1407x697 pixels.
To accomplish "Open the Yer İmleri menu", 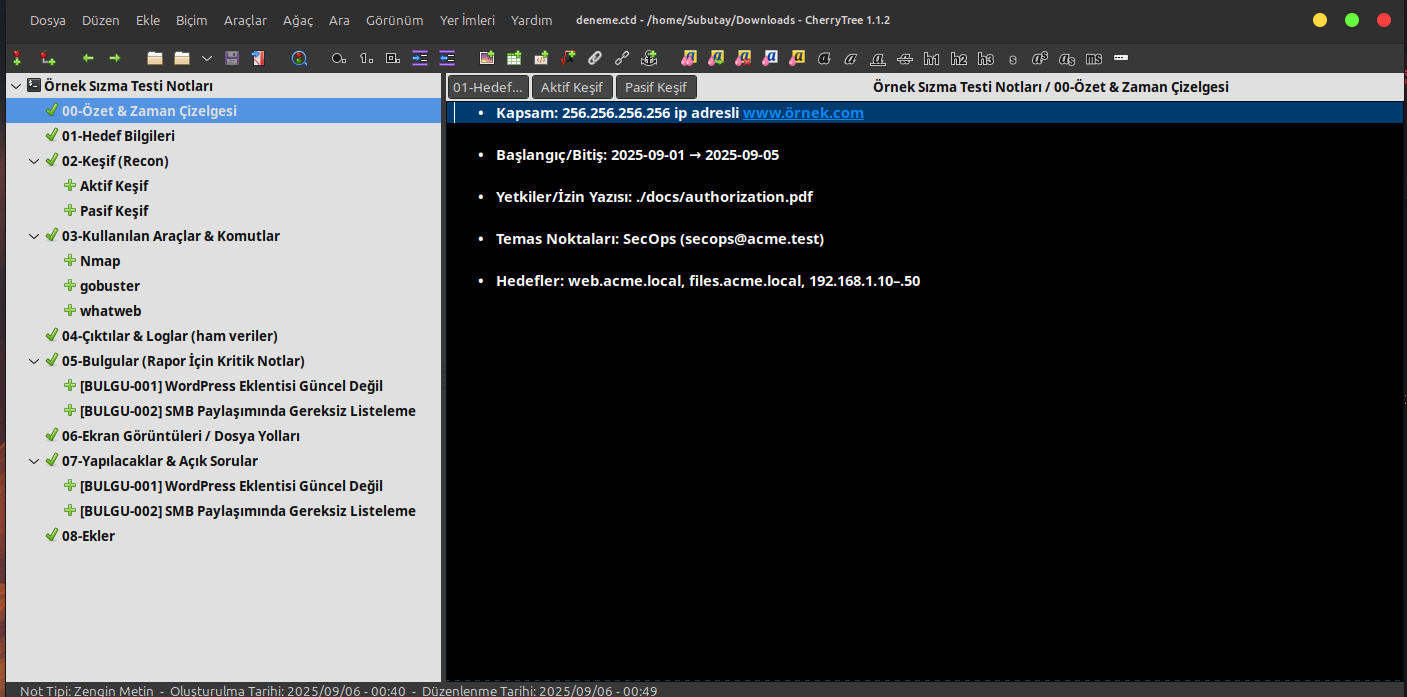I will coord(467,20).
